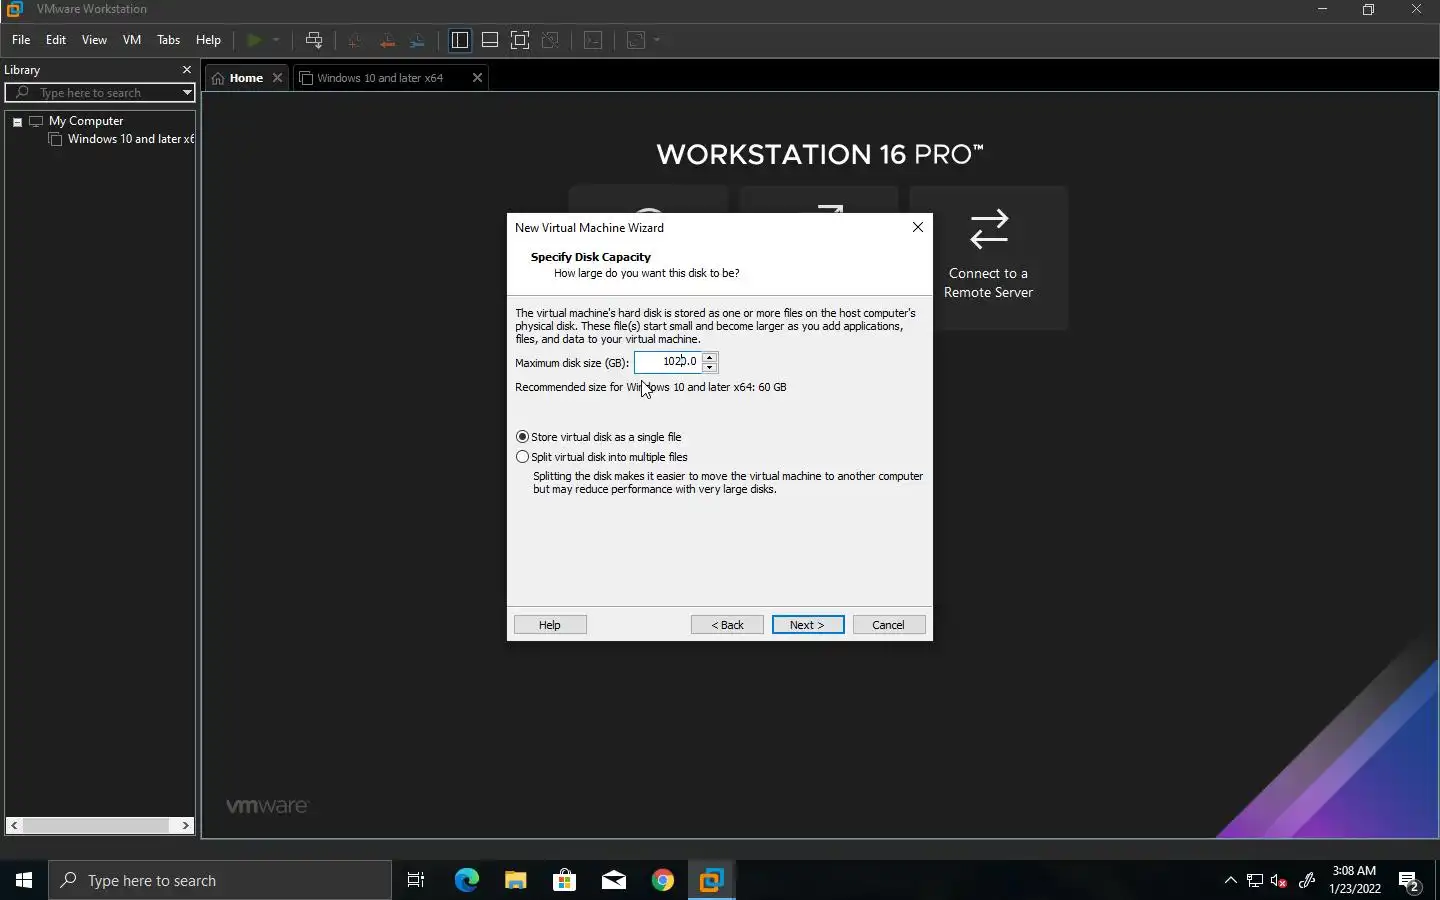Screen dimensions: 1440x900
Task: Close the Home tab
Action: (x=278, y=78)
